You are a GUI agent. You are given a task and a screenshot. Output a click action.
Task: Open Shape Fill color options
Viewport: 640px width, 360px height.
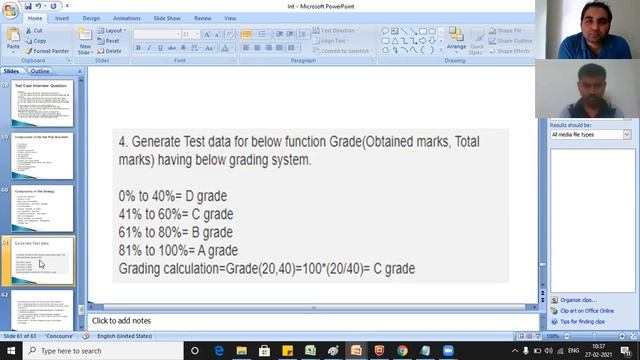click(505, 30)
